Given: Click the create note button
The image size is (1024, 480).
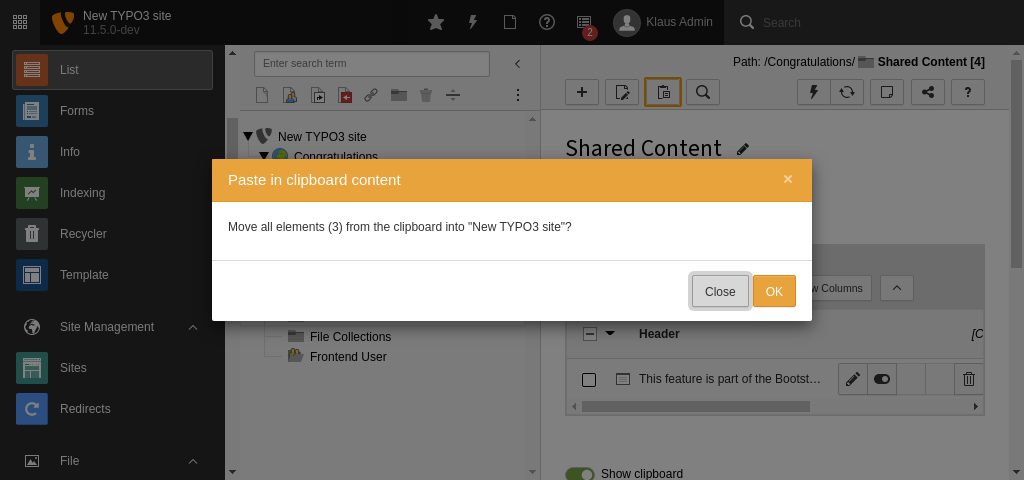Looking at the screenshot, I should 887,92.
